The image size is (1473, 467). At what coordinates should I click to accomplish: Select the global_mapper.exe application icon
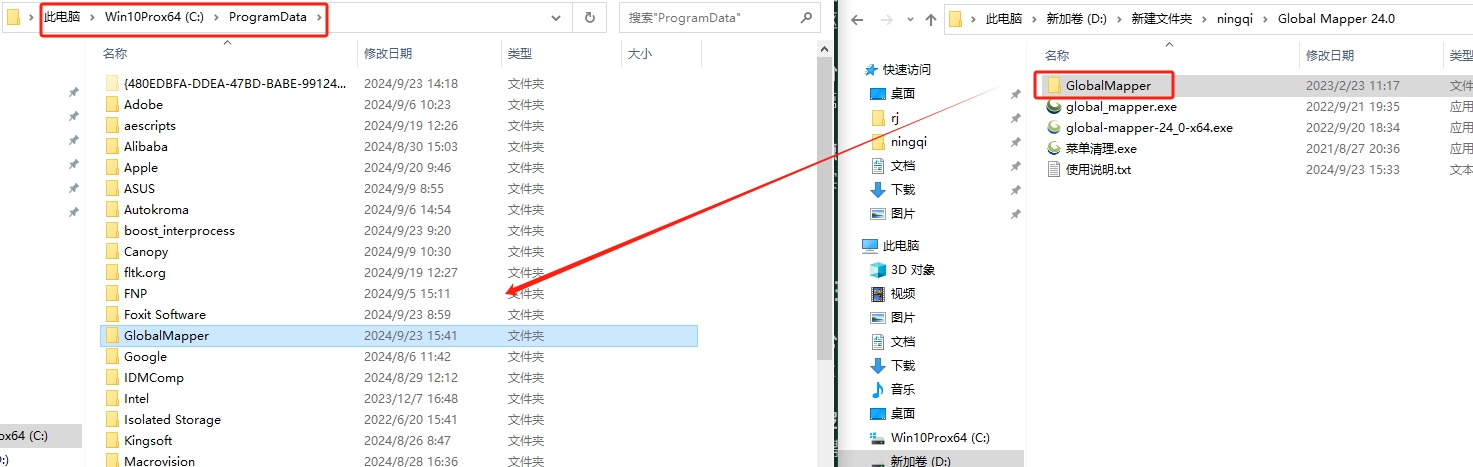(1054, 107)
